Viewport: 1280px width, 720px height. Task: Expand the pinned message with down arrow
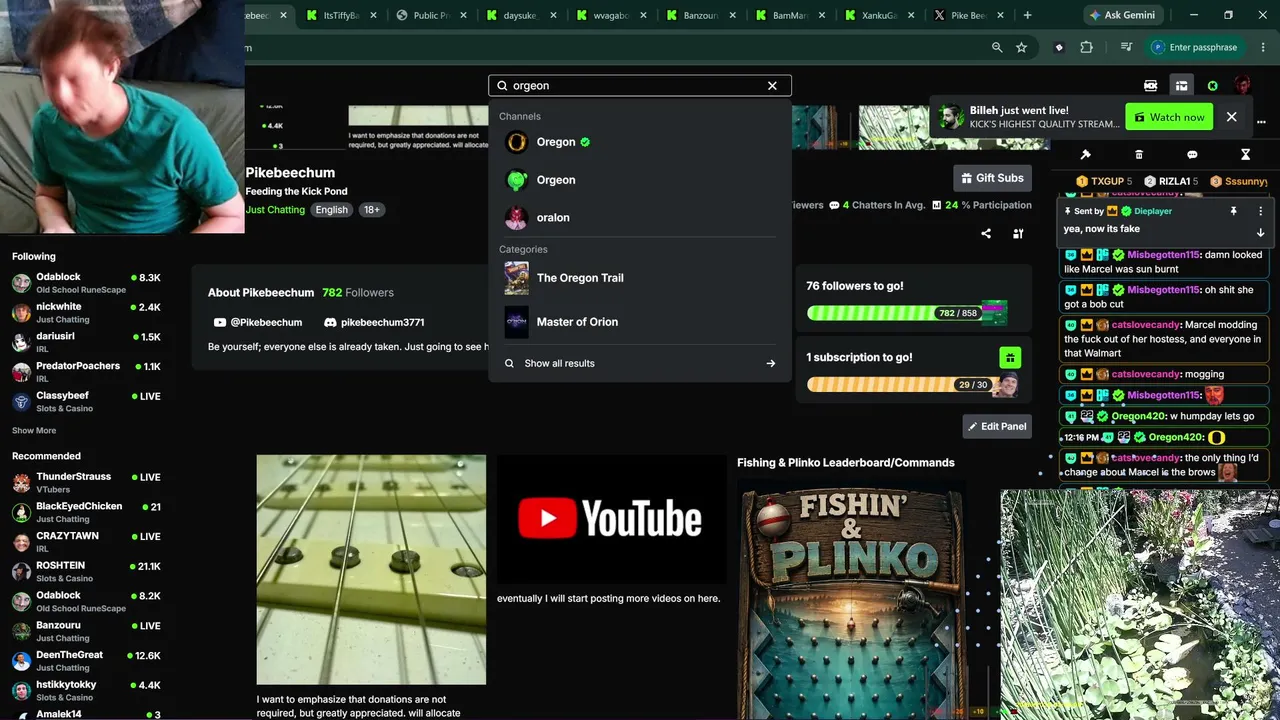pyautogui.click(x=1260, y=232)
